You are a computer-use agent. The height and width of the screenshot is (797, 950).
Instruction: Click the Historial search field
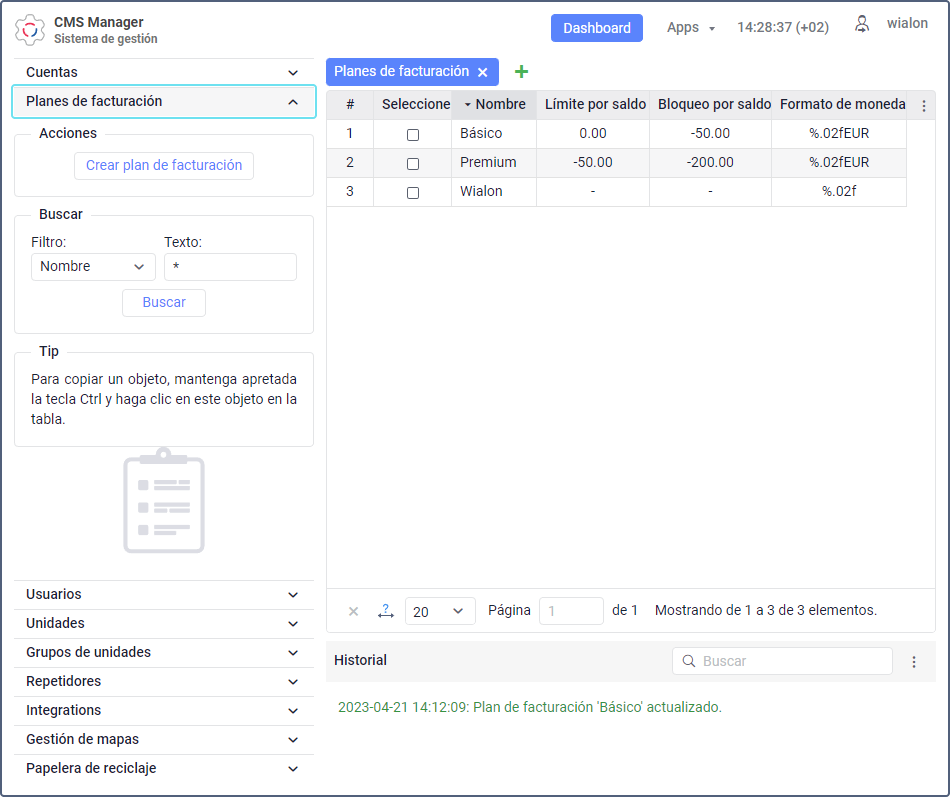pos(790,661)
